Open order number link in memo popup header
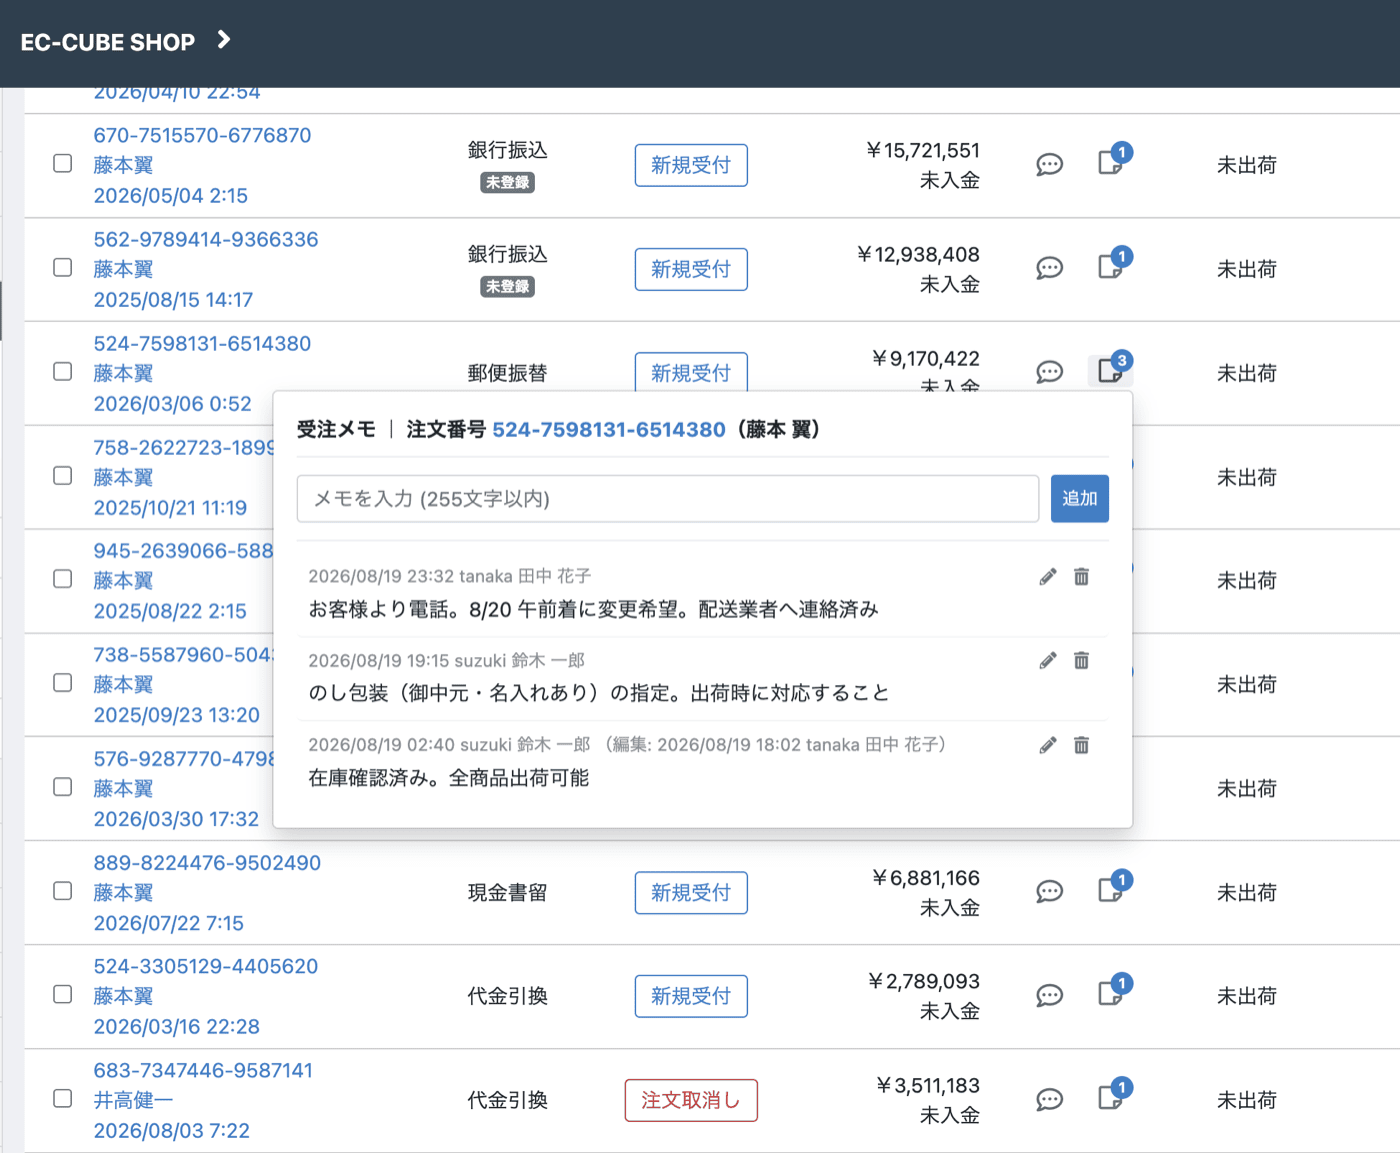This screenshot has height=1153, width=1400. click(x=608, y=430)
